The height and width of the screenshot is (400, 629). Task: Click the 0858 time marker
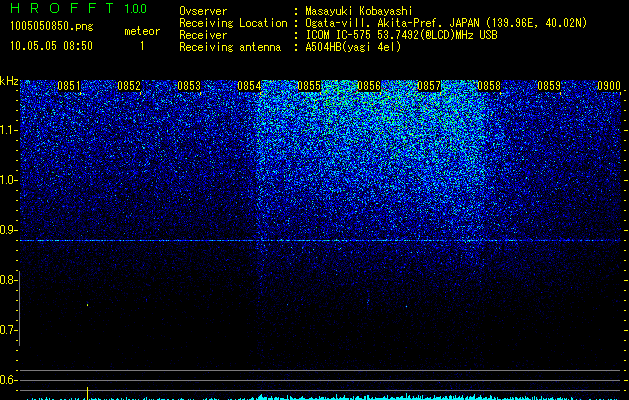pos(489,86)
